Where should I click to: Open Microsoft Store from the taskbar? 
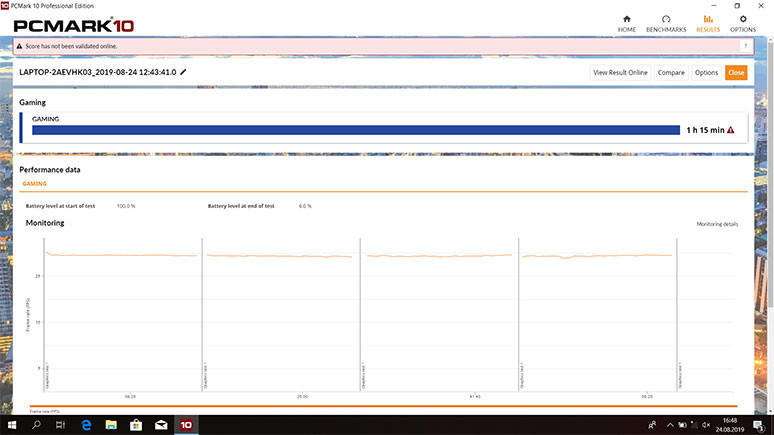click(x=136, y=425)
